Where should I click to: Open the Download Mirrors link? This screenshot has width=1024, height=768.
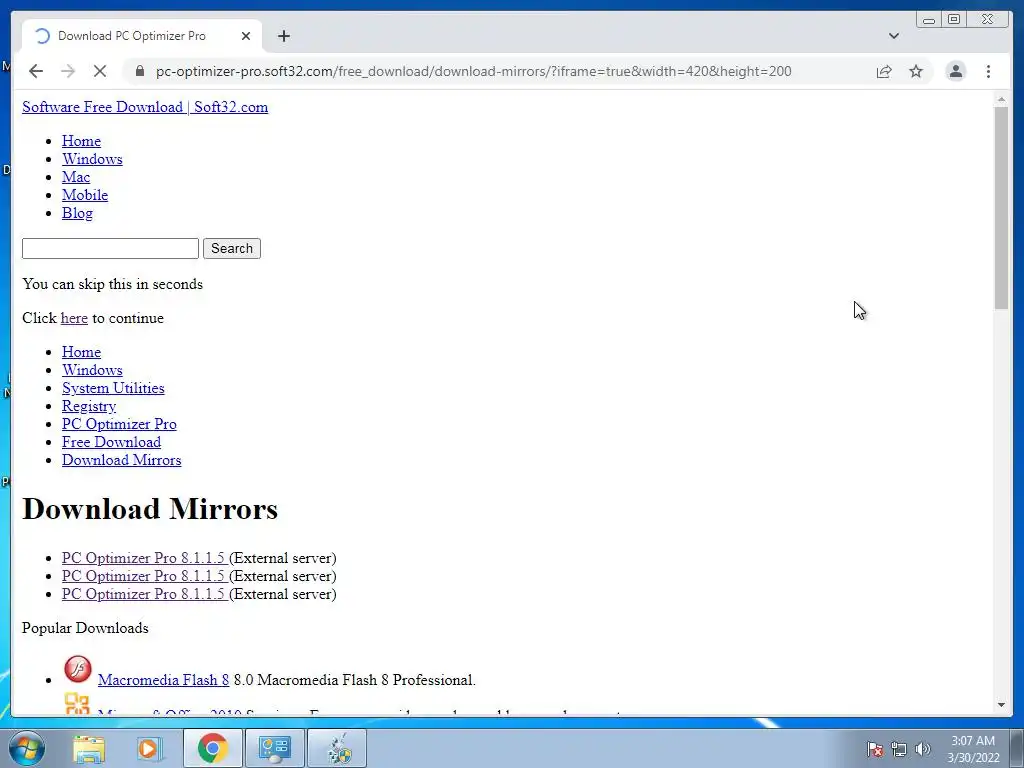click(x=121, y=460)
